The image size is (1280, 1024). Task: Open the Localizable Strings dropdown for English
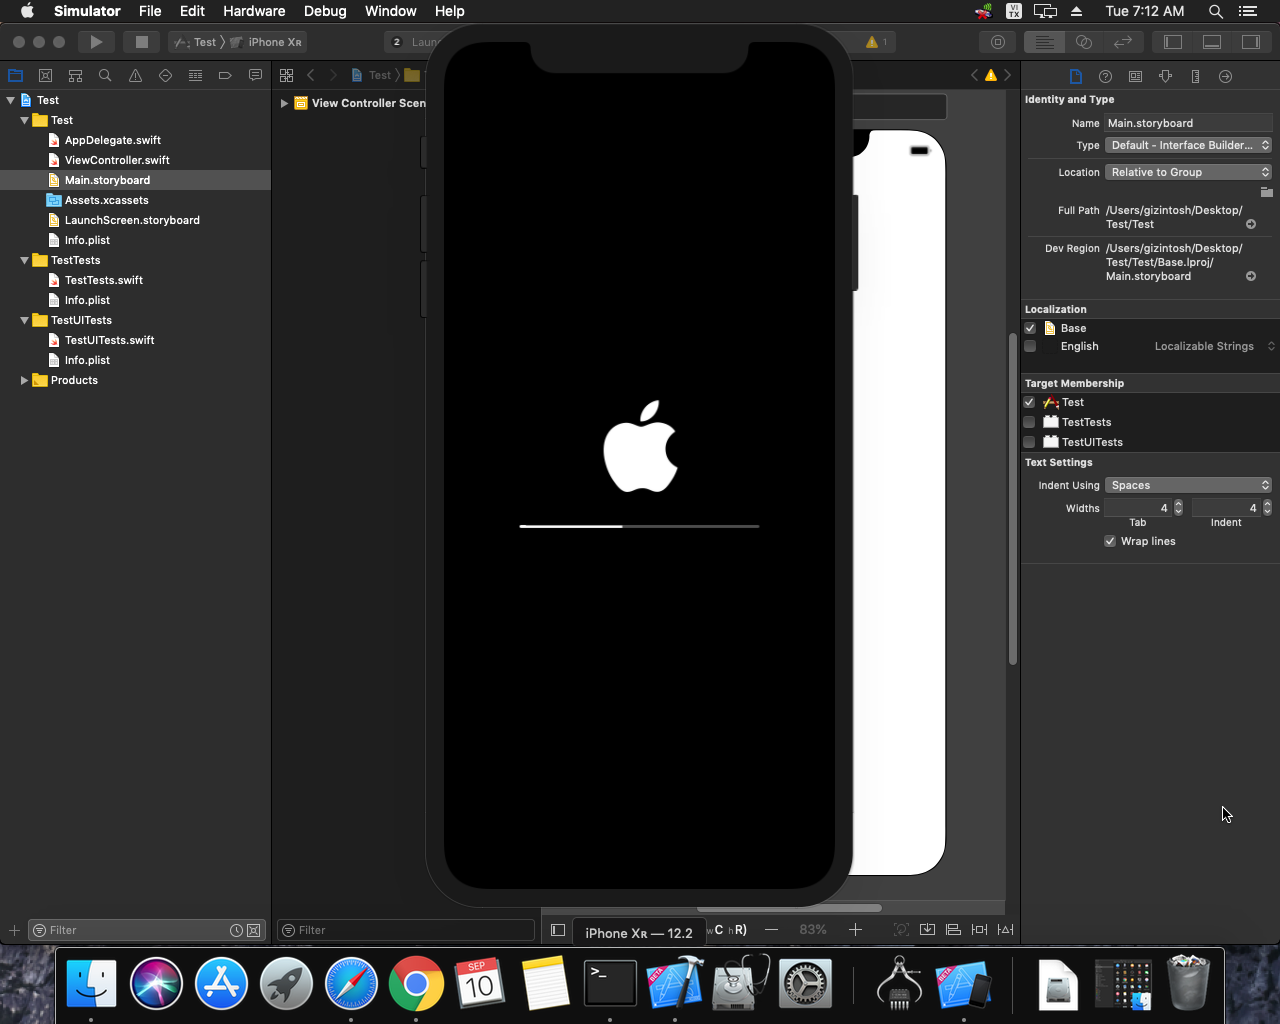[1214, 346]
